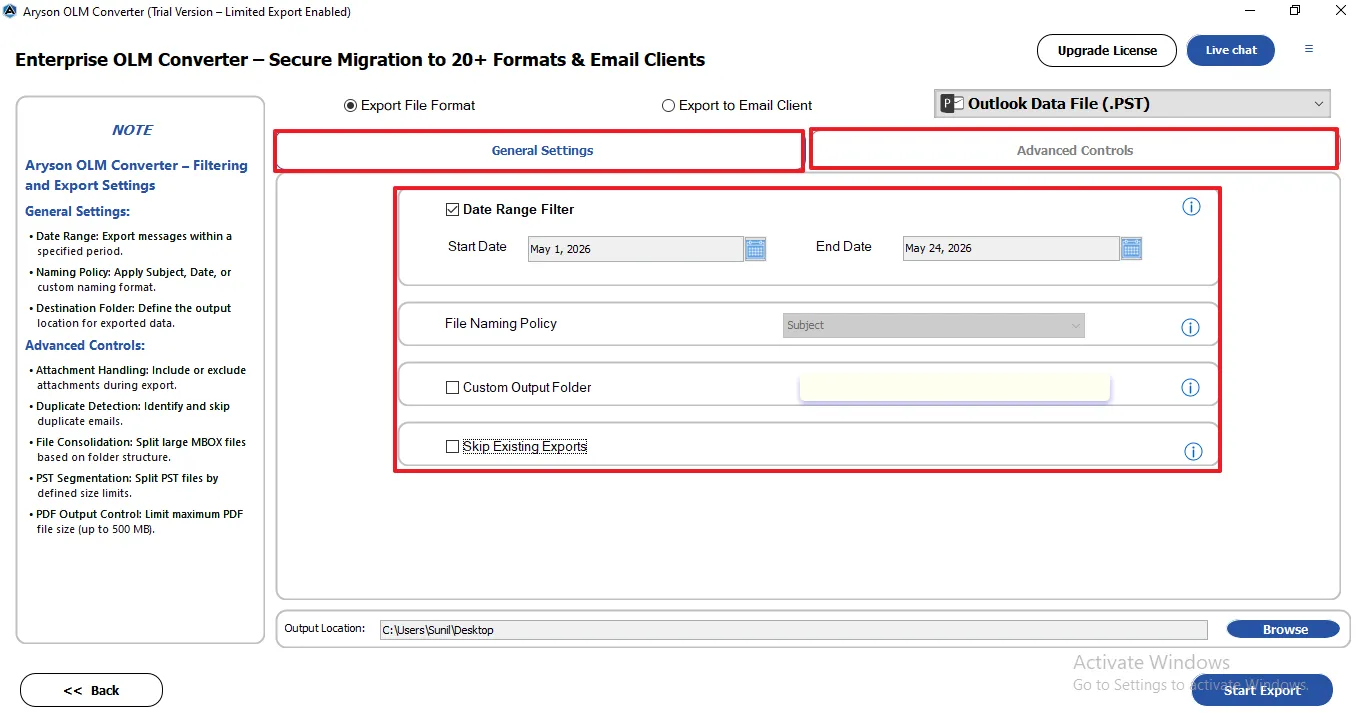Screen dimensions: 1366x728
Task: Open the File Naming Policy Subject dropdown
Action: [x=934, y=325]
